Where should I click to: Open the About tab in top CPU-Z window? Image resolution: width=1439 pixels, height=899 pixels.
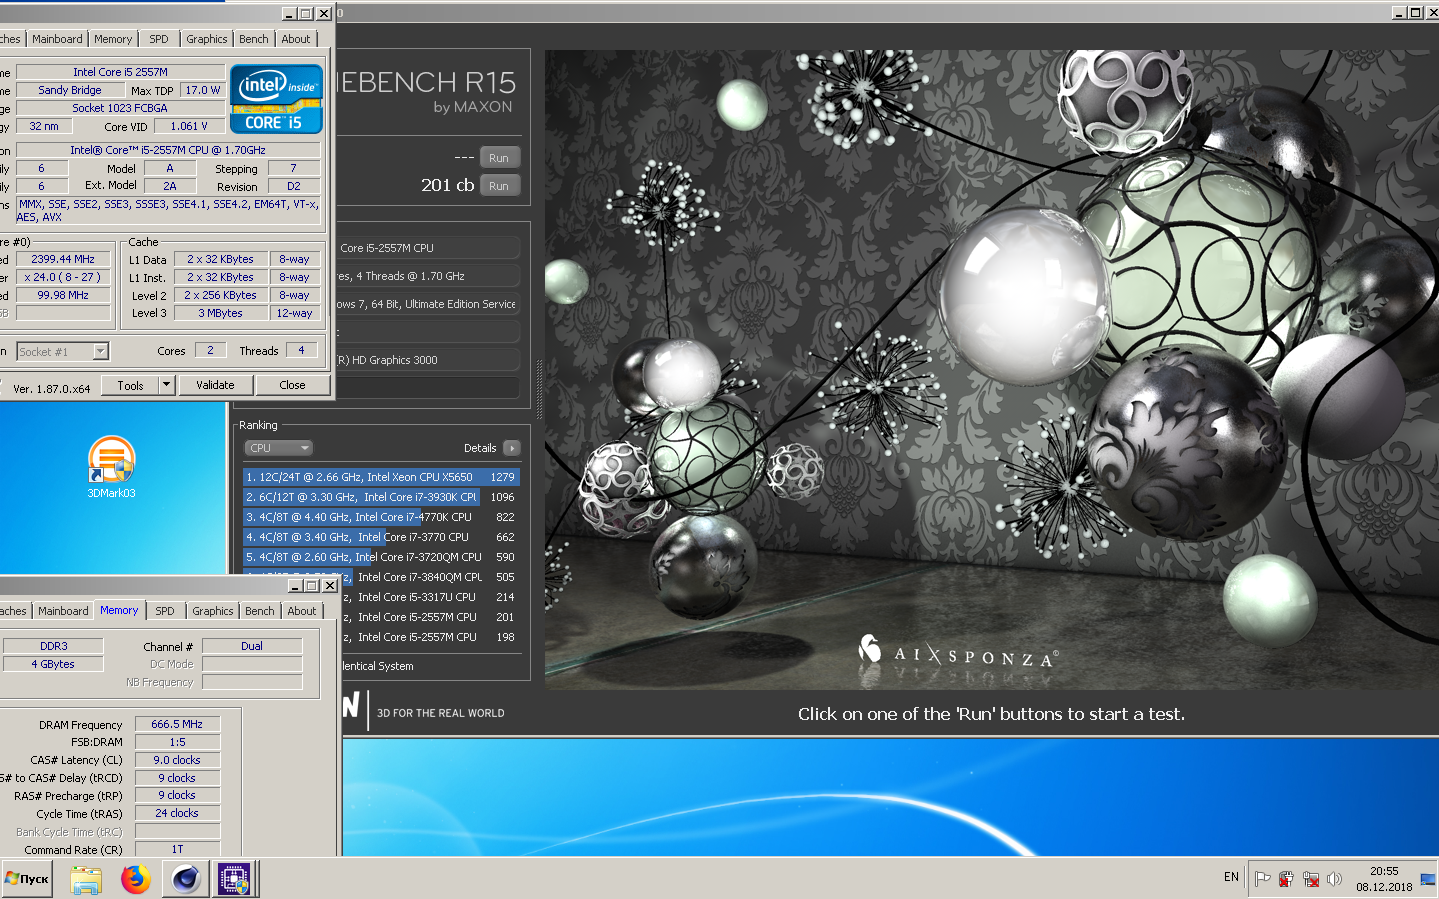point(296,39)
